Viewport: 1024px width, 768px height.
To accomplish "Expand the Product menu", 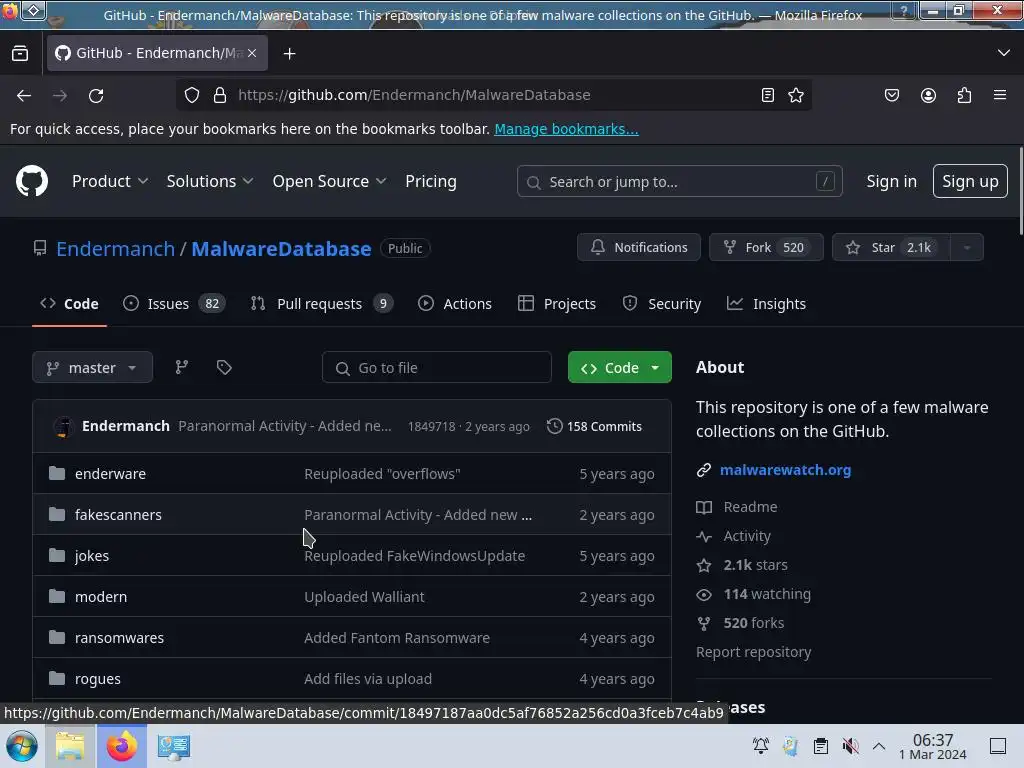I will coord(110,181).
